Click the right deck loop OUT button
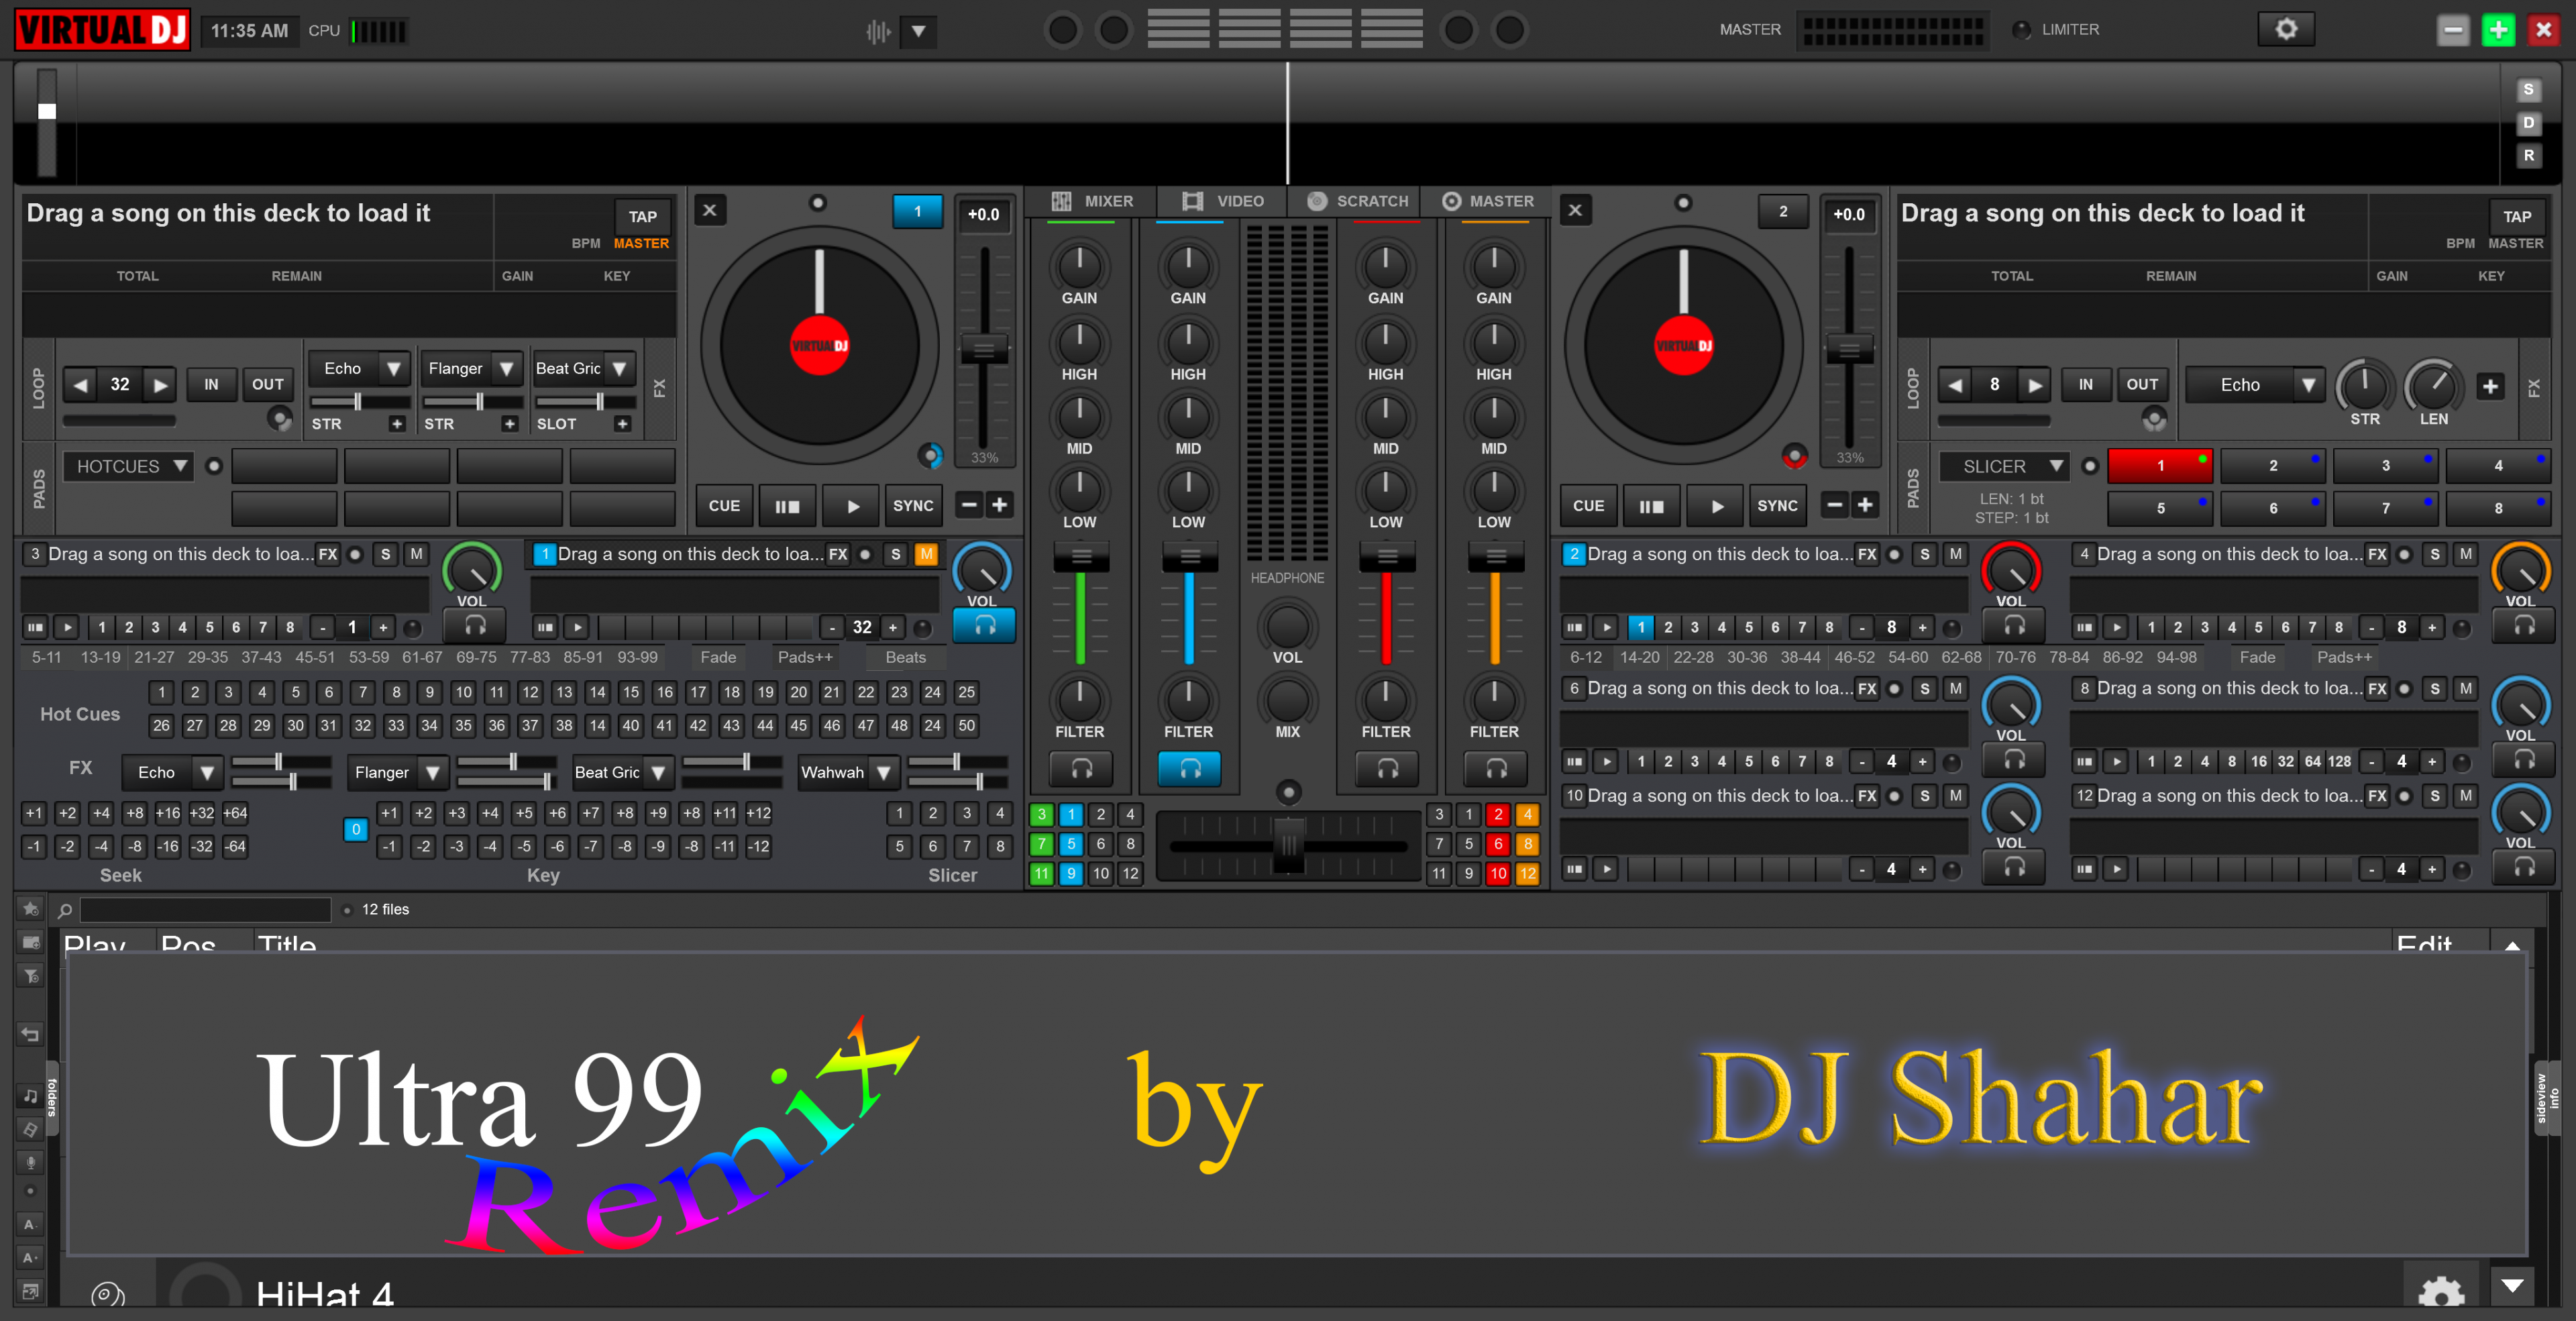 coord(2142,384)
